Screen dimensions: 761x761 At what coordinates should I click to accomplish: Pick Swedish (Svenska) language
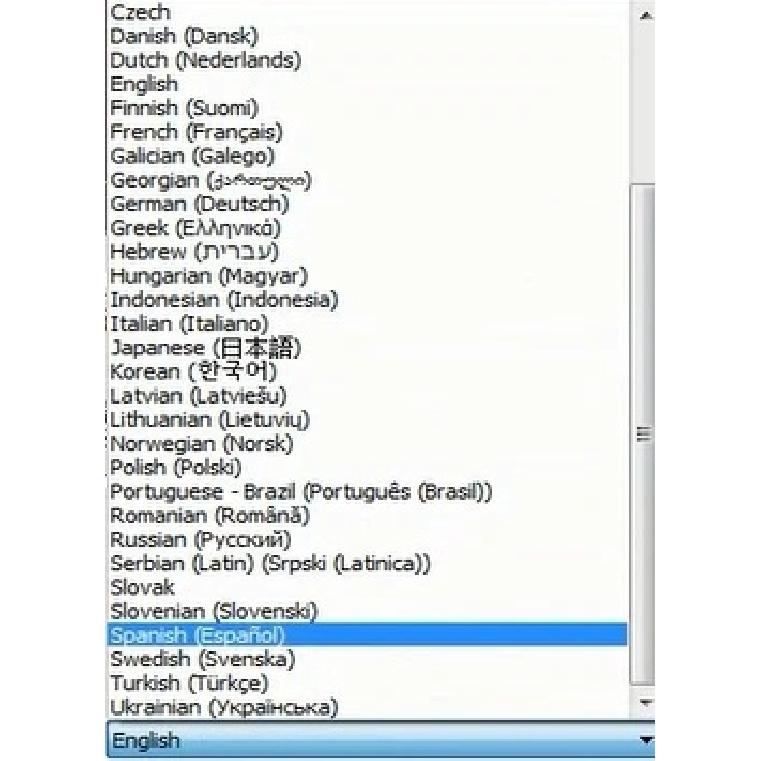point(367,659)
